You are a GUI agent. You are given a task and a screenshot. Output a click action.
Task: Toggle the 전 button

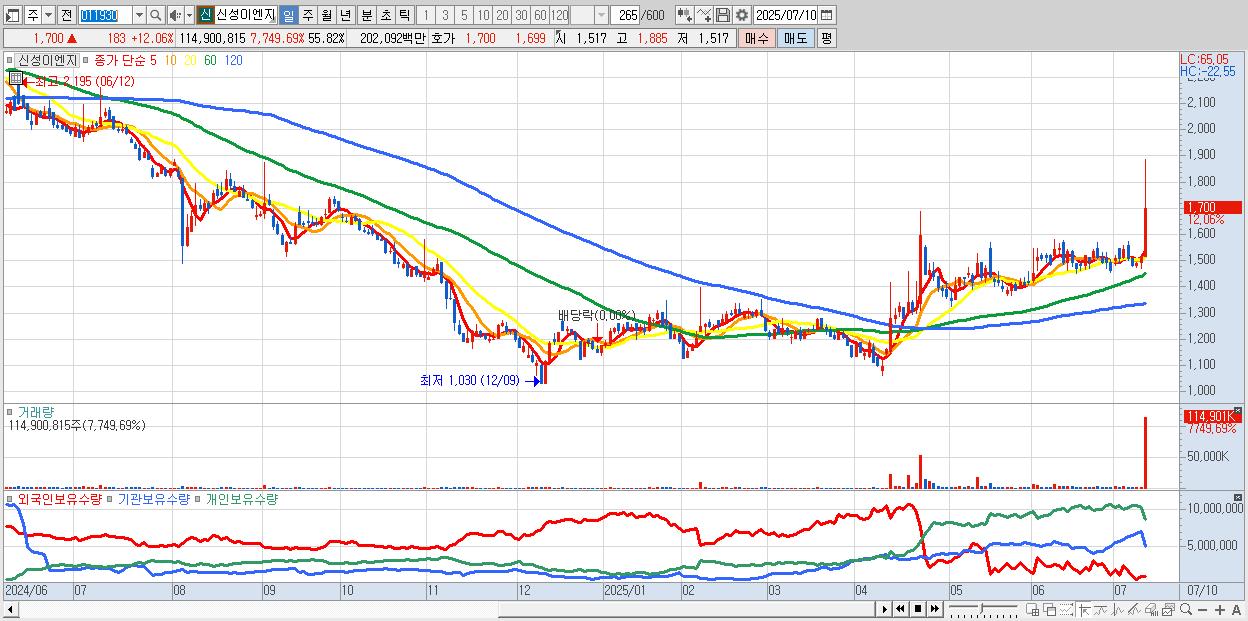(x=66, y=15)
